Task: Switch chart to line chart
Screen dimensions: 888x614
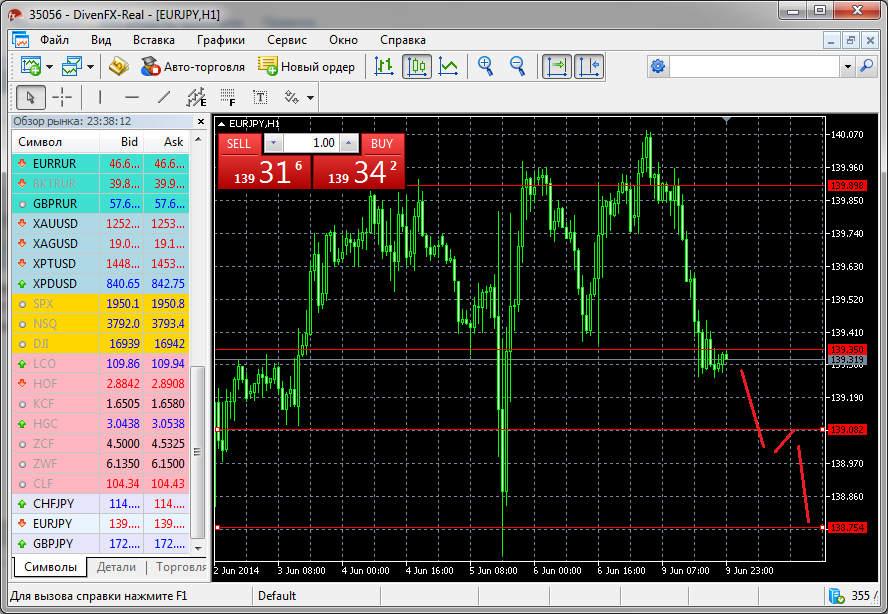Action: pos(449,67)
